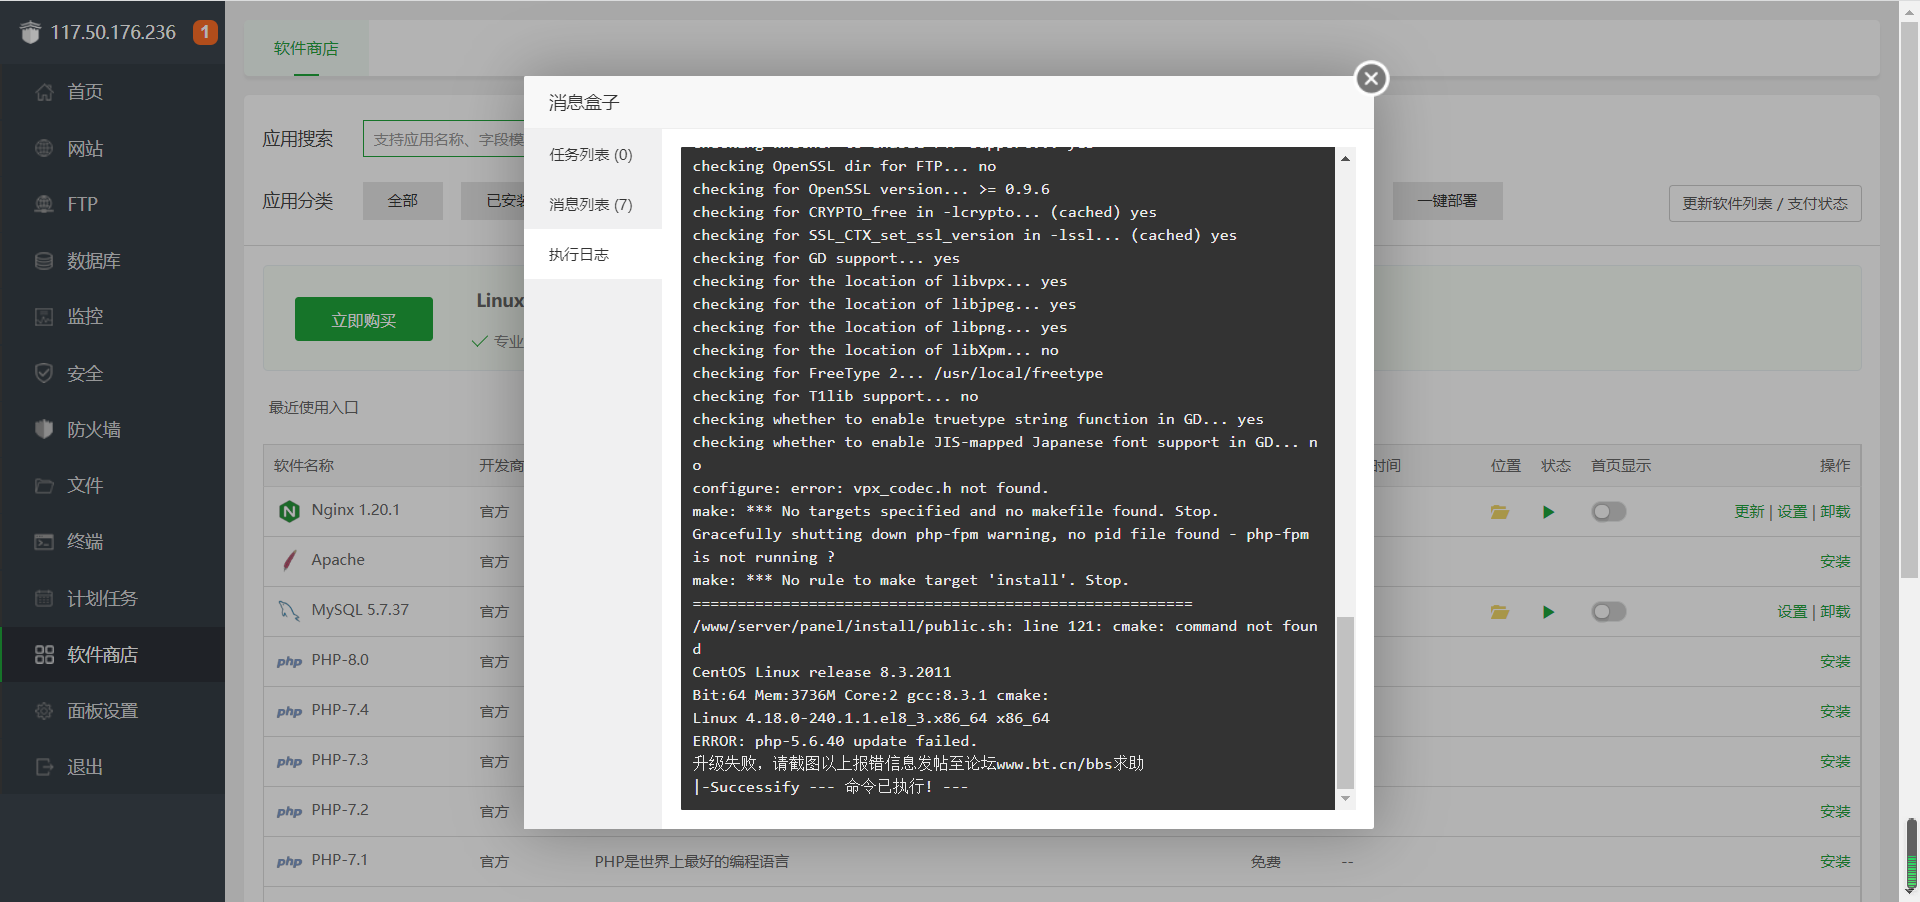Click the MySQL 5.7.37 play status icon

pyautogui.click(x=1548, y=612)
